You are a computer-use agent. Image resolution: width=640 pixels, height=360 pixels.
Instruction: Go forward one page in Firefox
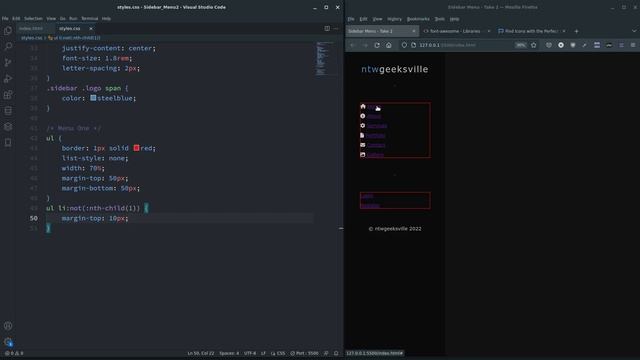point(365,45)
